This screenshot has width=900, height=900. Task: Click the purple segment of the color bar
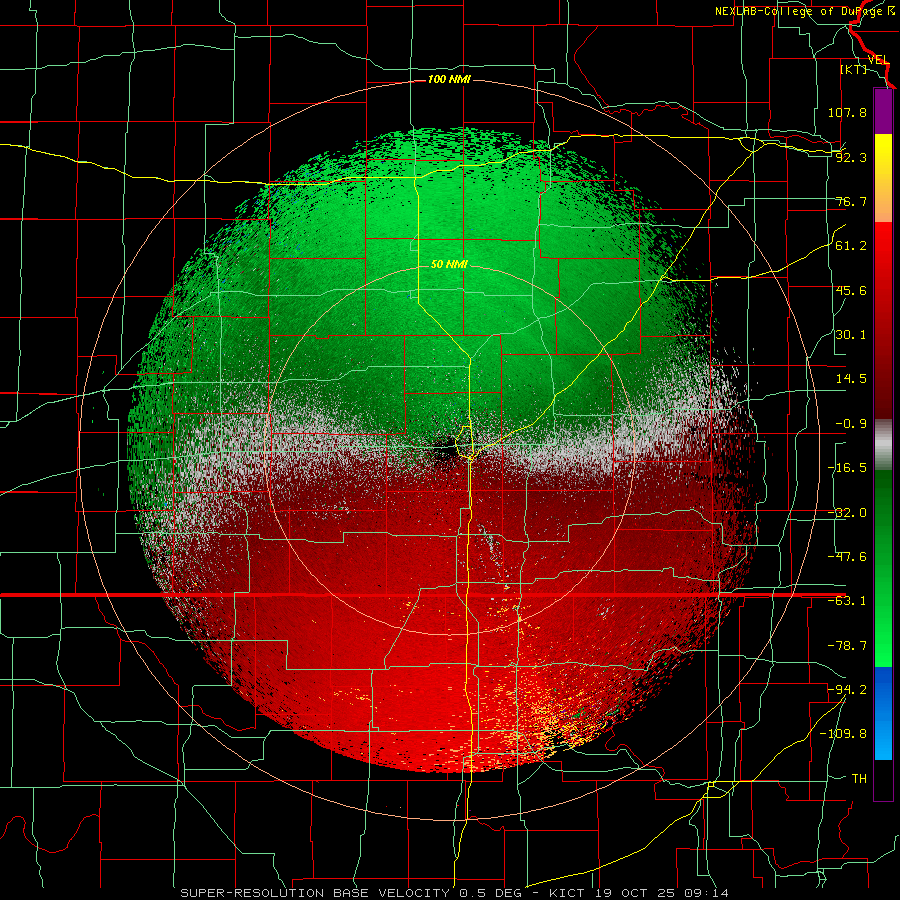coord(883,111)
